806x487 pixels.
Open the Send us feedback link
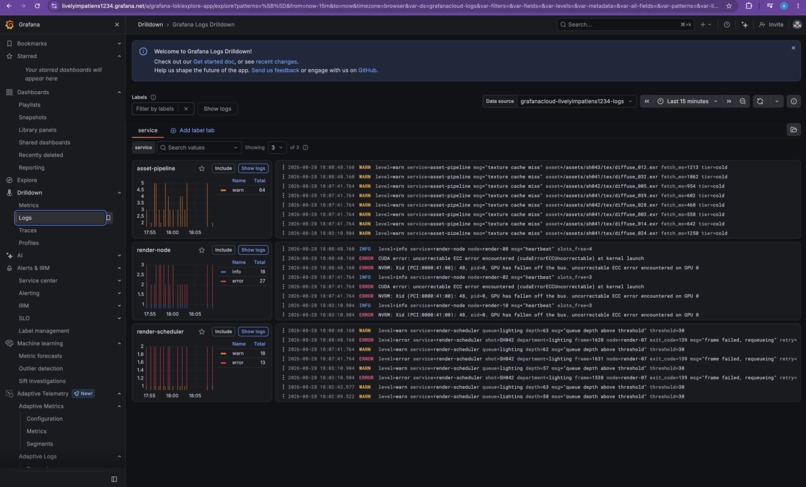pos(275,70)
